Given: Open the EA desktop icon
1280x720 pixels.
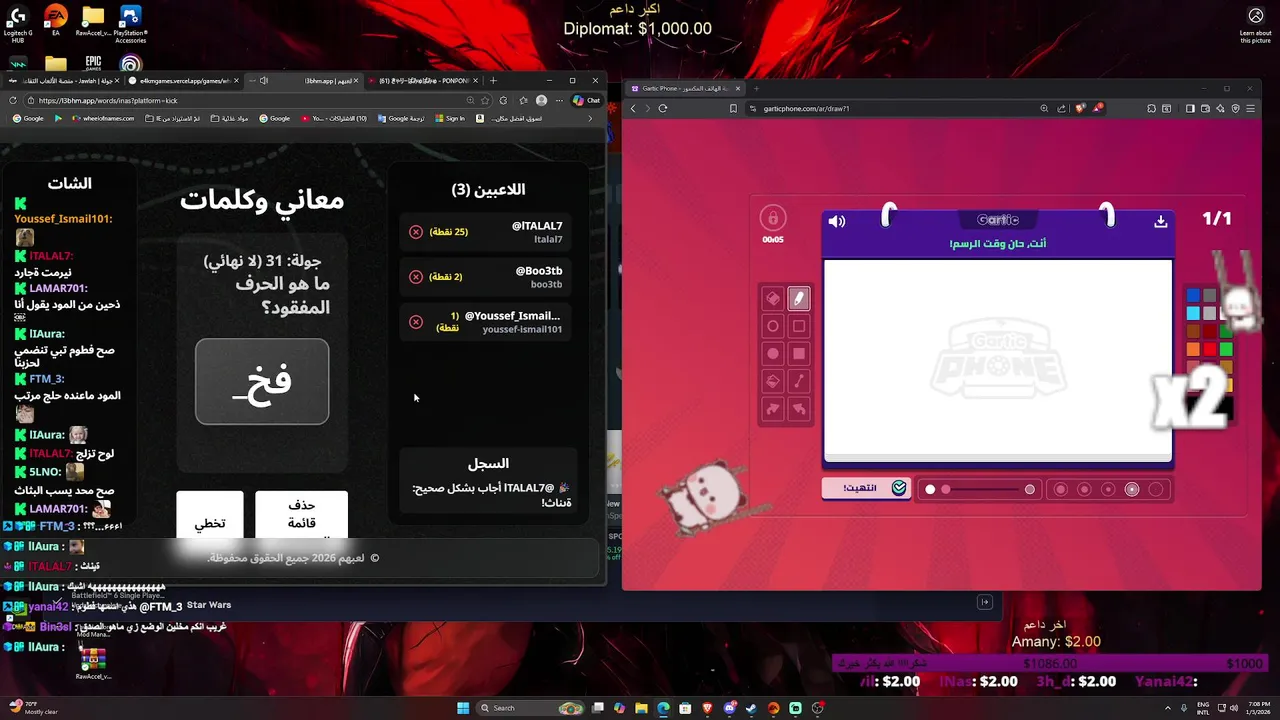Looking at the screenshot, I should (x=55, y=22).
